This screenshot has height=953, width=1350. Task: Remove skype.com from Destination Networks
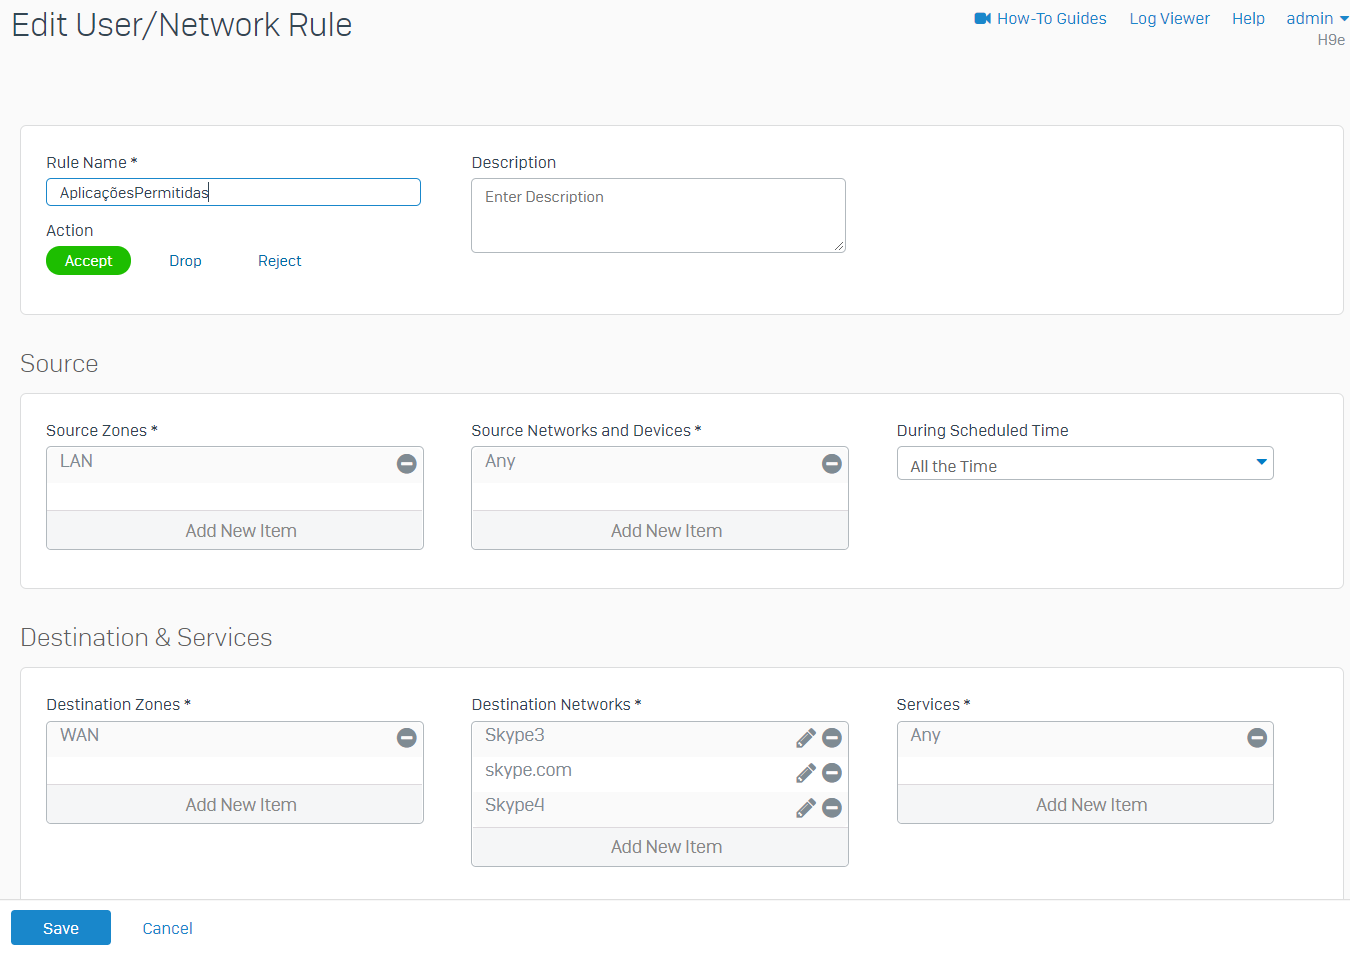tap(831, 773)
